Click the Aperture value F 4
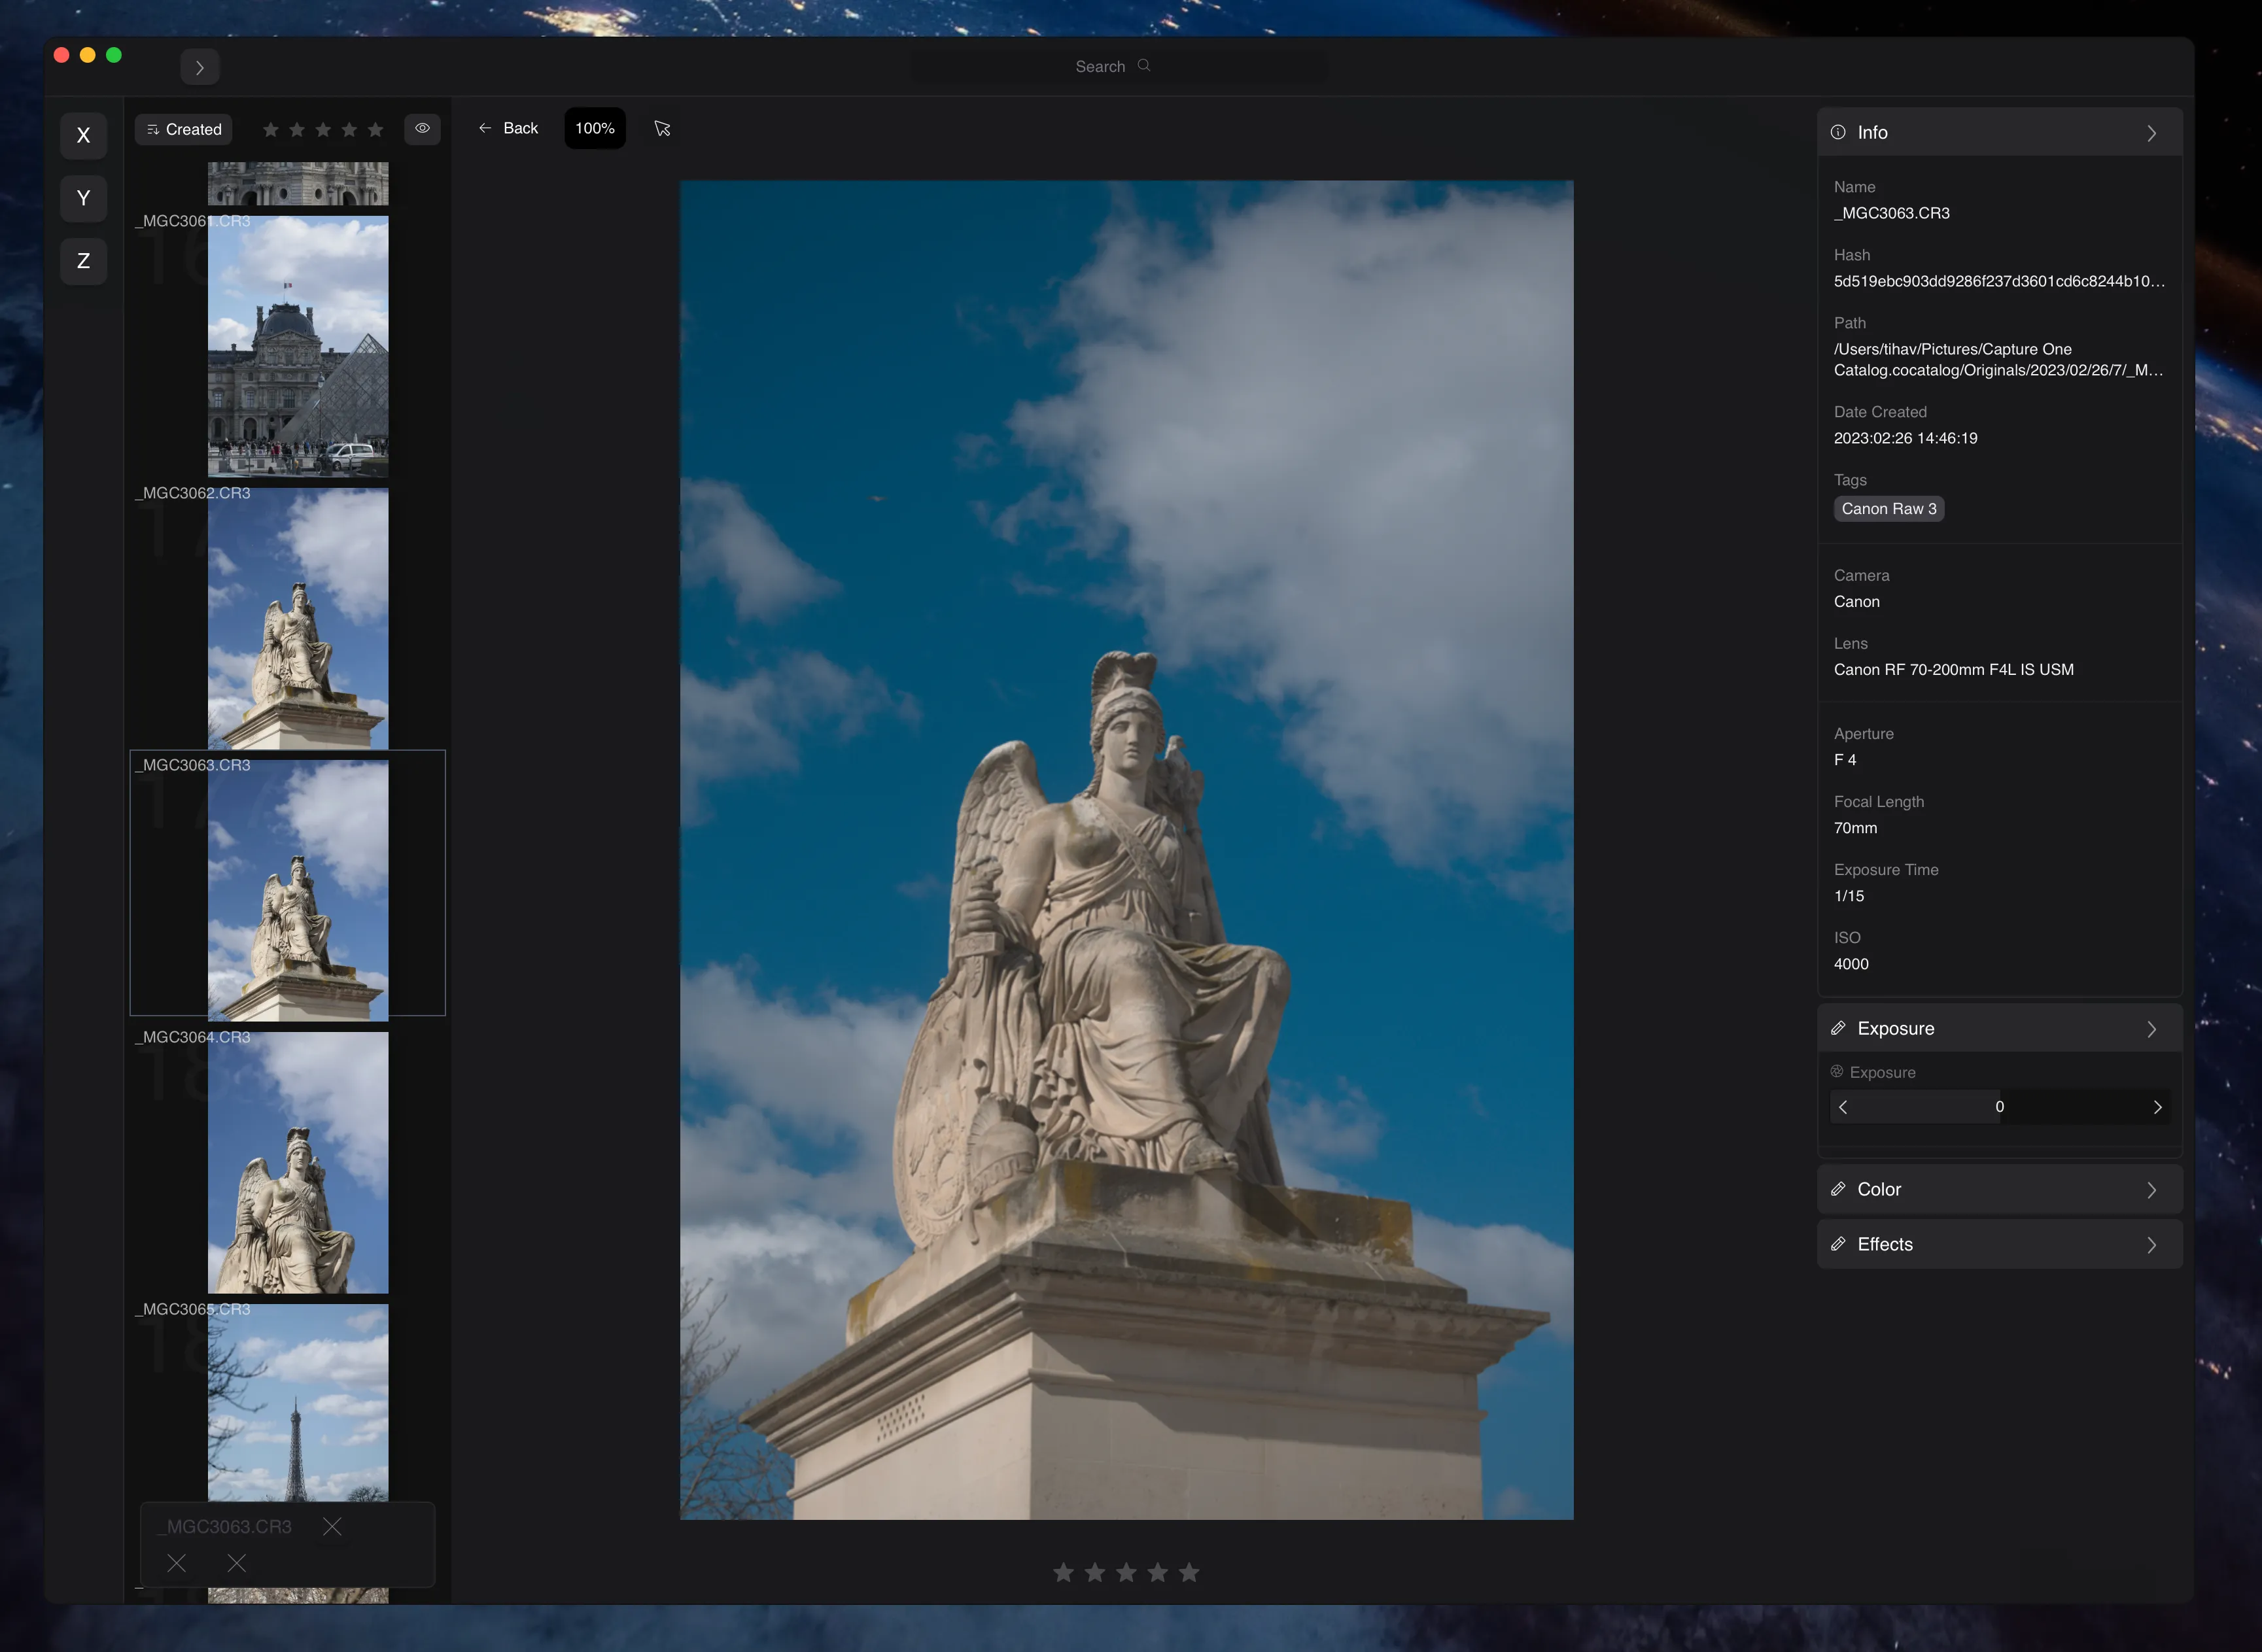2262x1652 pixels. (x=1845, y=759)
